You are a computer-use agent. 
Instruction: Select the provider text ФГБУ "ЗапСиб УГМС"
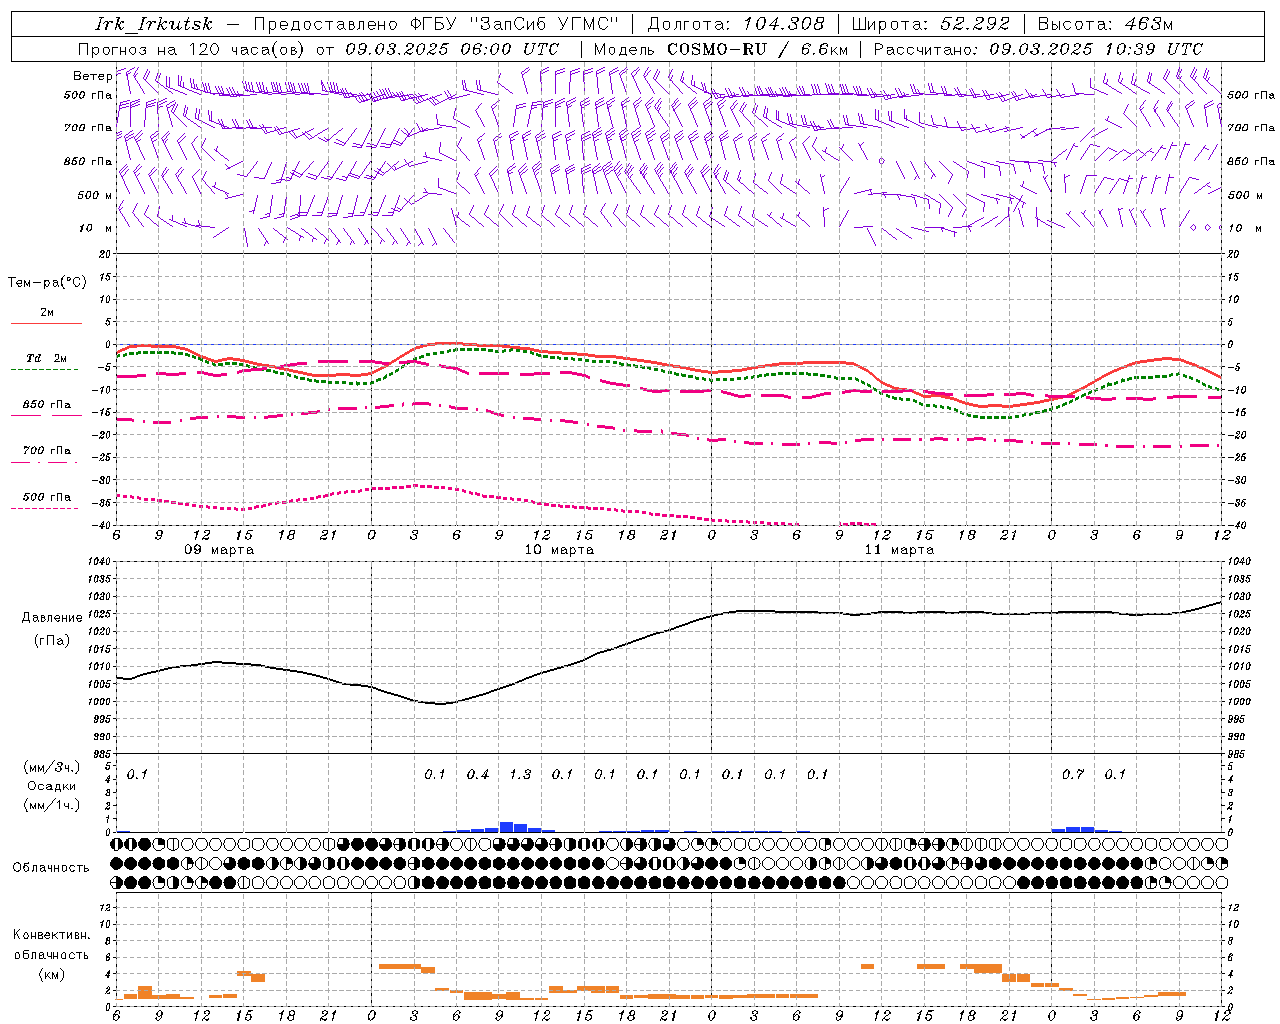(x=515, y=24)
